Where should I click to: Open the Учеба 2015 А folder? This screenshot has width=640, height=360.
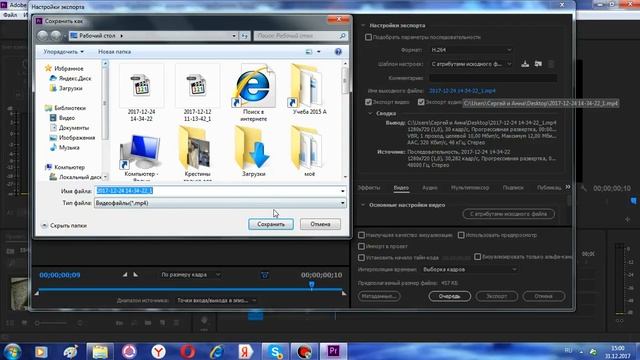[309, 90]
